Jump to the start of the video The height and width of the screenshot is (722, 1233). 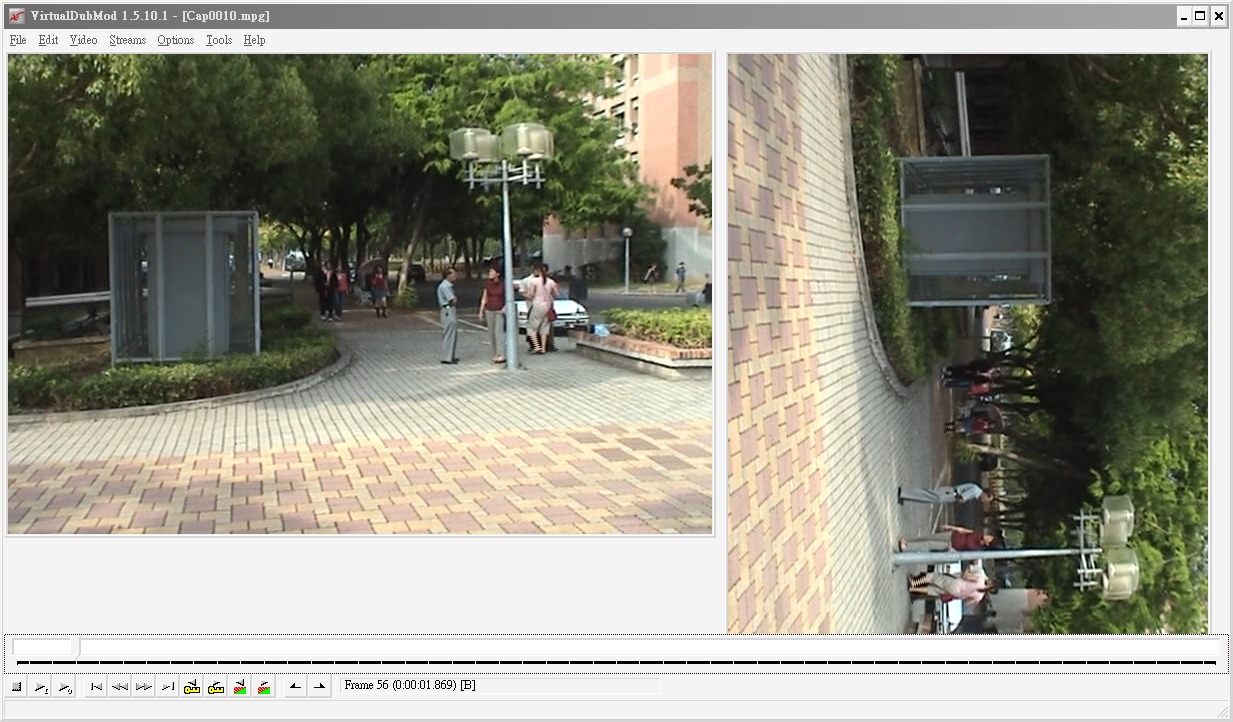(96, 687)
